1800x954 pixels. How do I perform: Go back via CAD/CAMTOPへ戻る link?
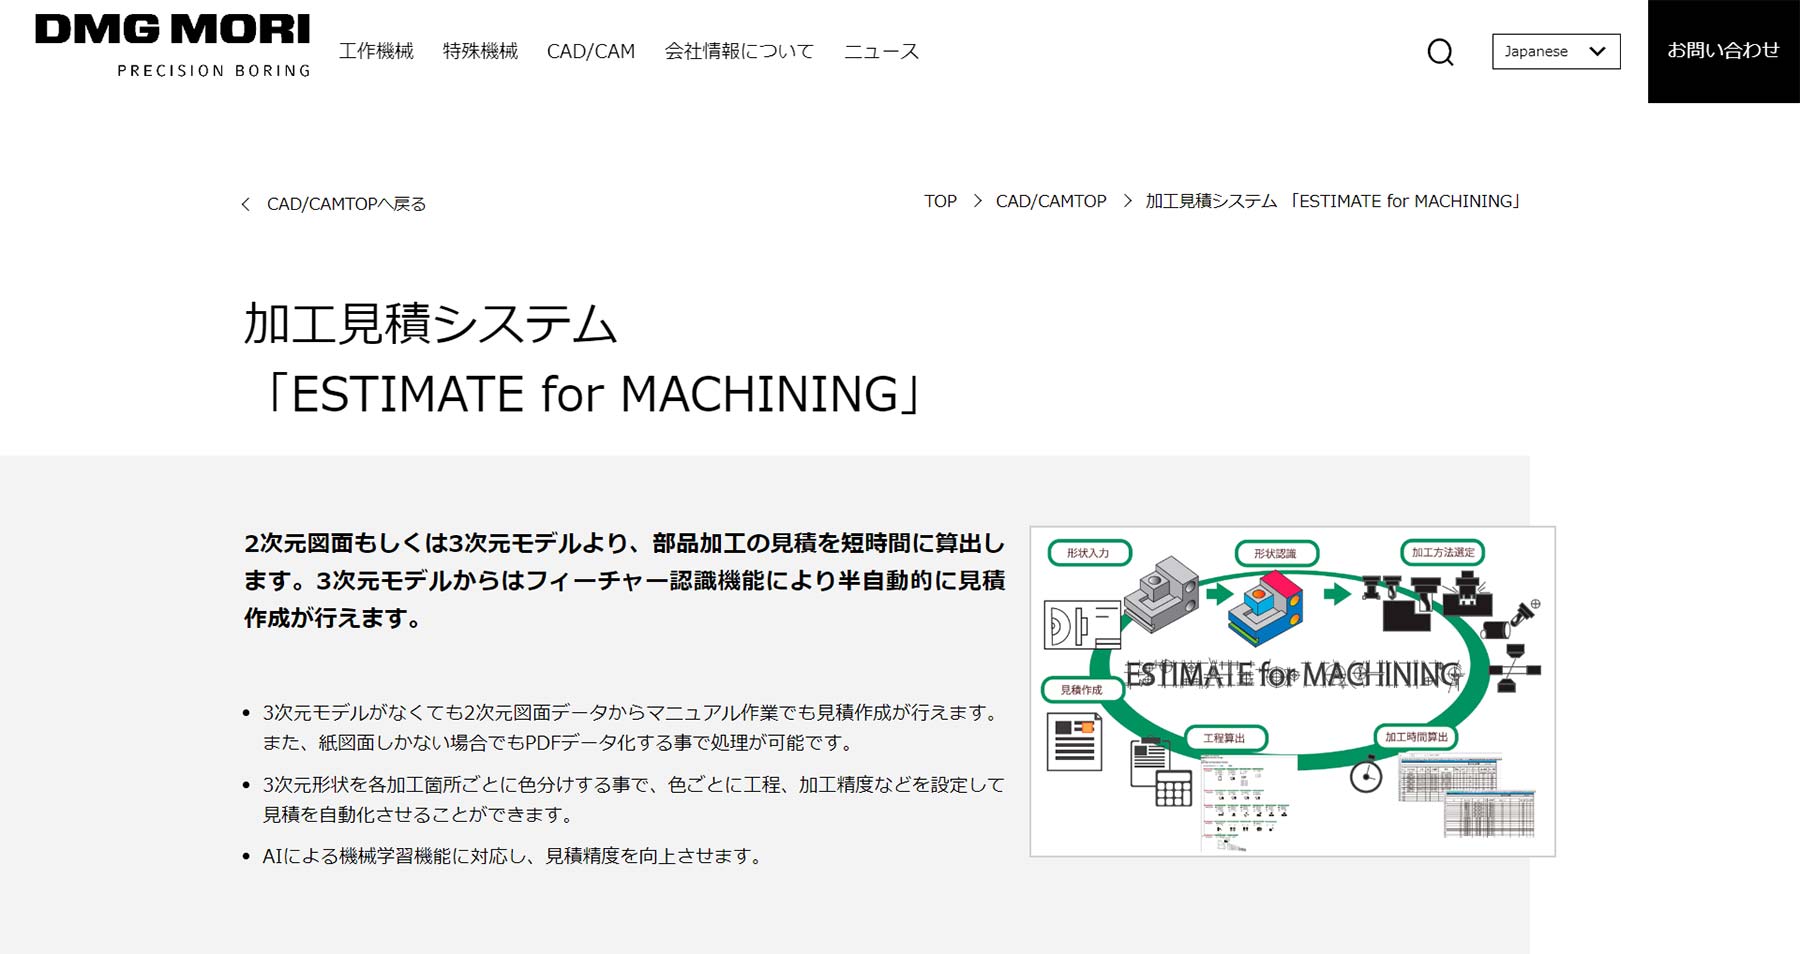click(x=346, y=204)
